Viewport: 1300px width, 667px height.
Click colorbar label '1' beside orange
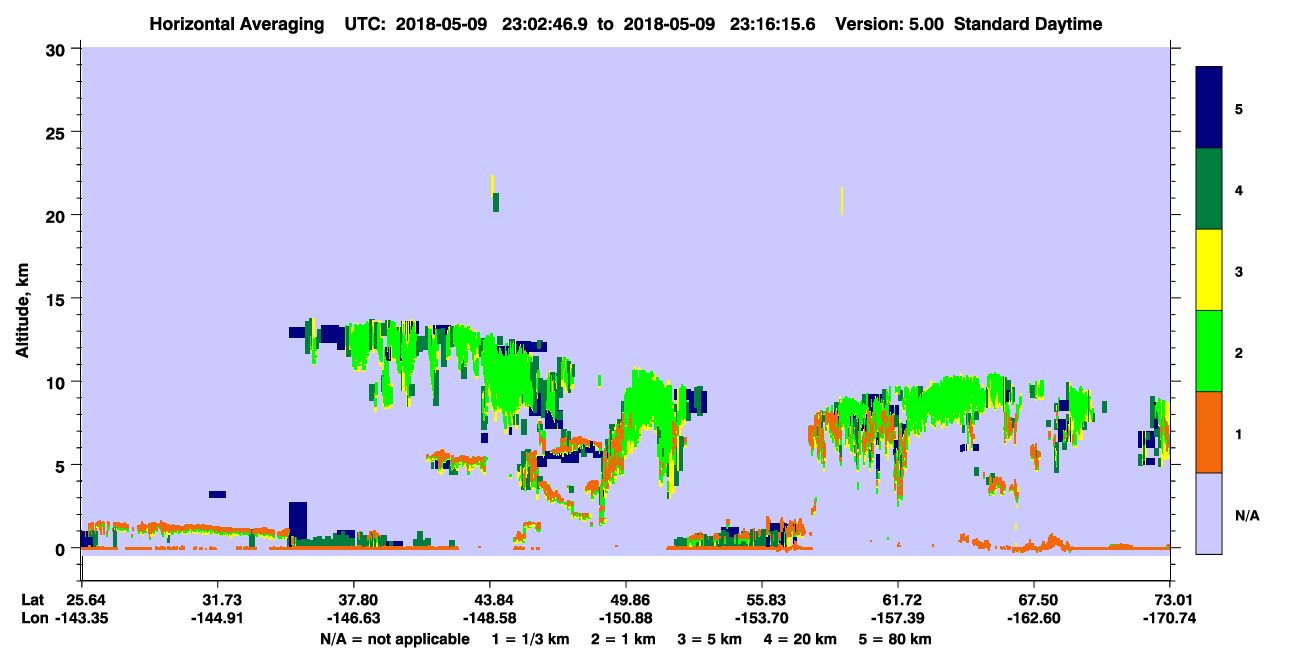coord(1239,434)
